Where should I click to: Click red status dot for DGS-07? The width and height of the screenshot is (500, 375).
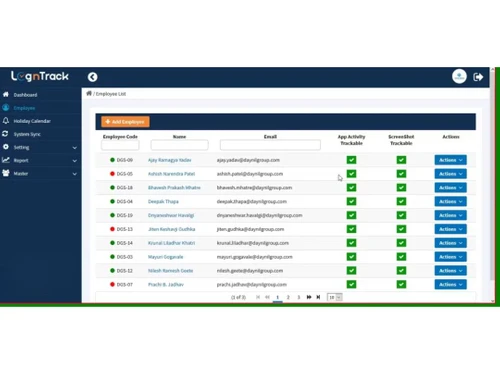[112, 284]
